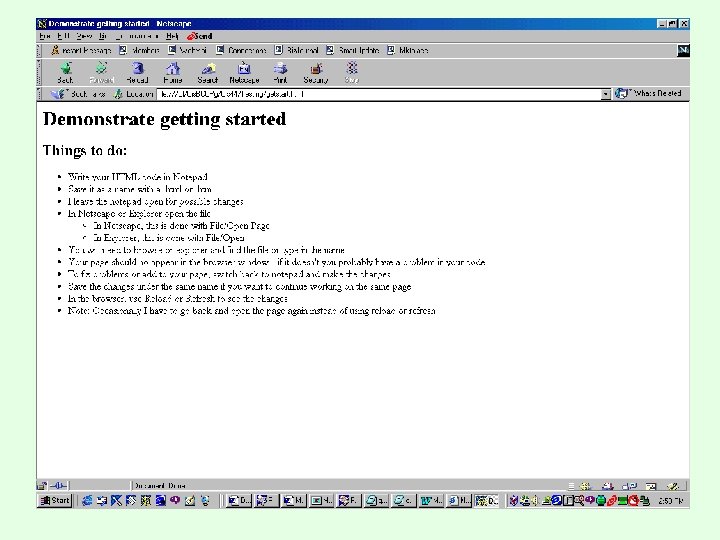Image resolution: width=720 pixels, height=540 pixels.
Task: Click the 'In the browser, use Reload or Refresh' item
Action: pos(177,298)
